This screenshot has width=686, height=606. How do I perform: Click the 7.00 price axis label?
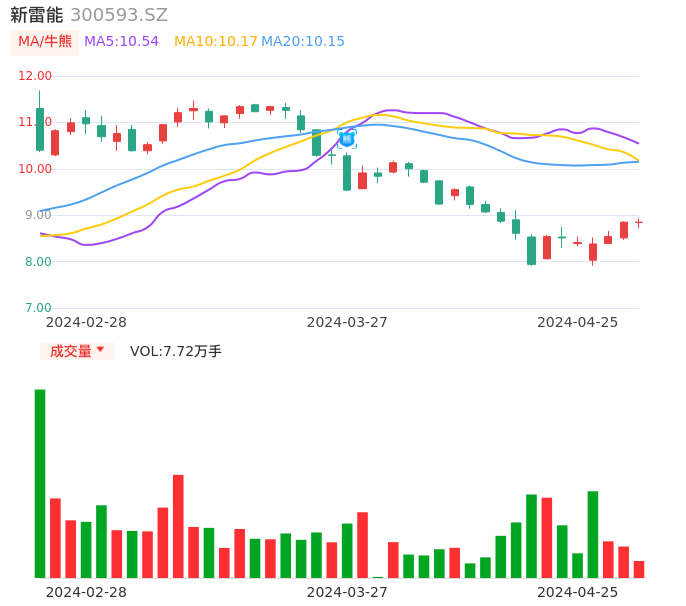click(39, 308)
